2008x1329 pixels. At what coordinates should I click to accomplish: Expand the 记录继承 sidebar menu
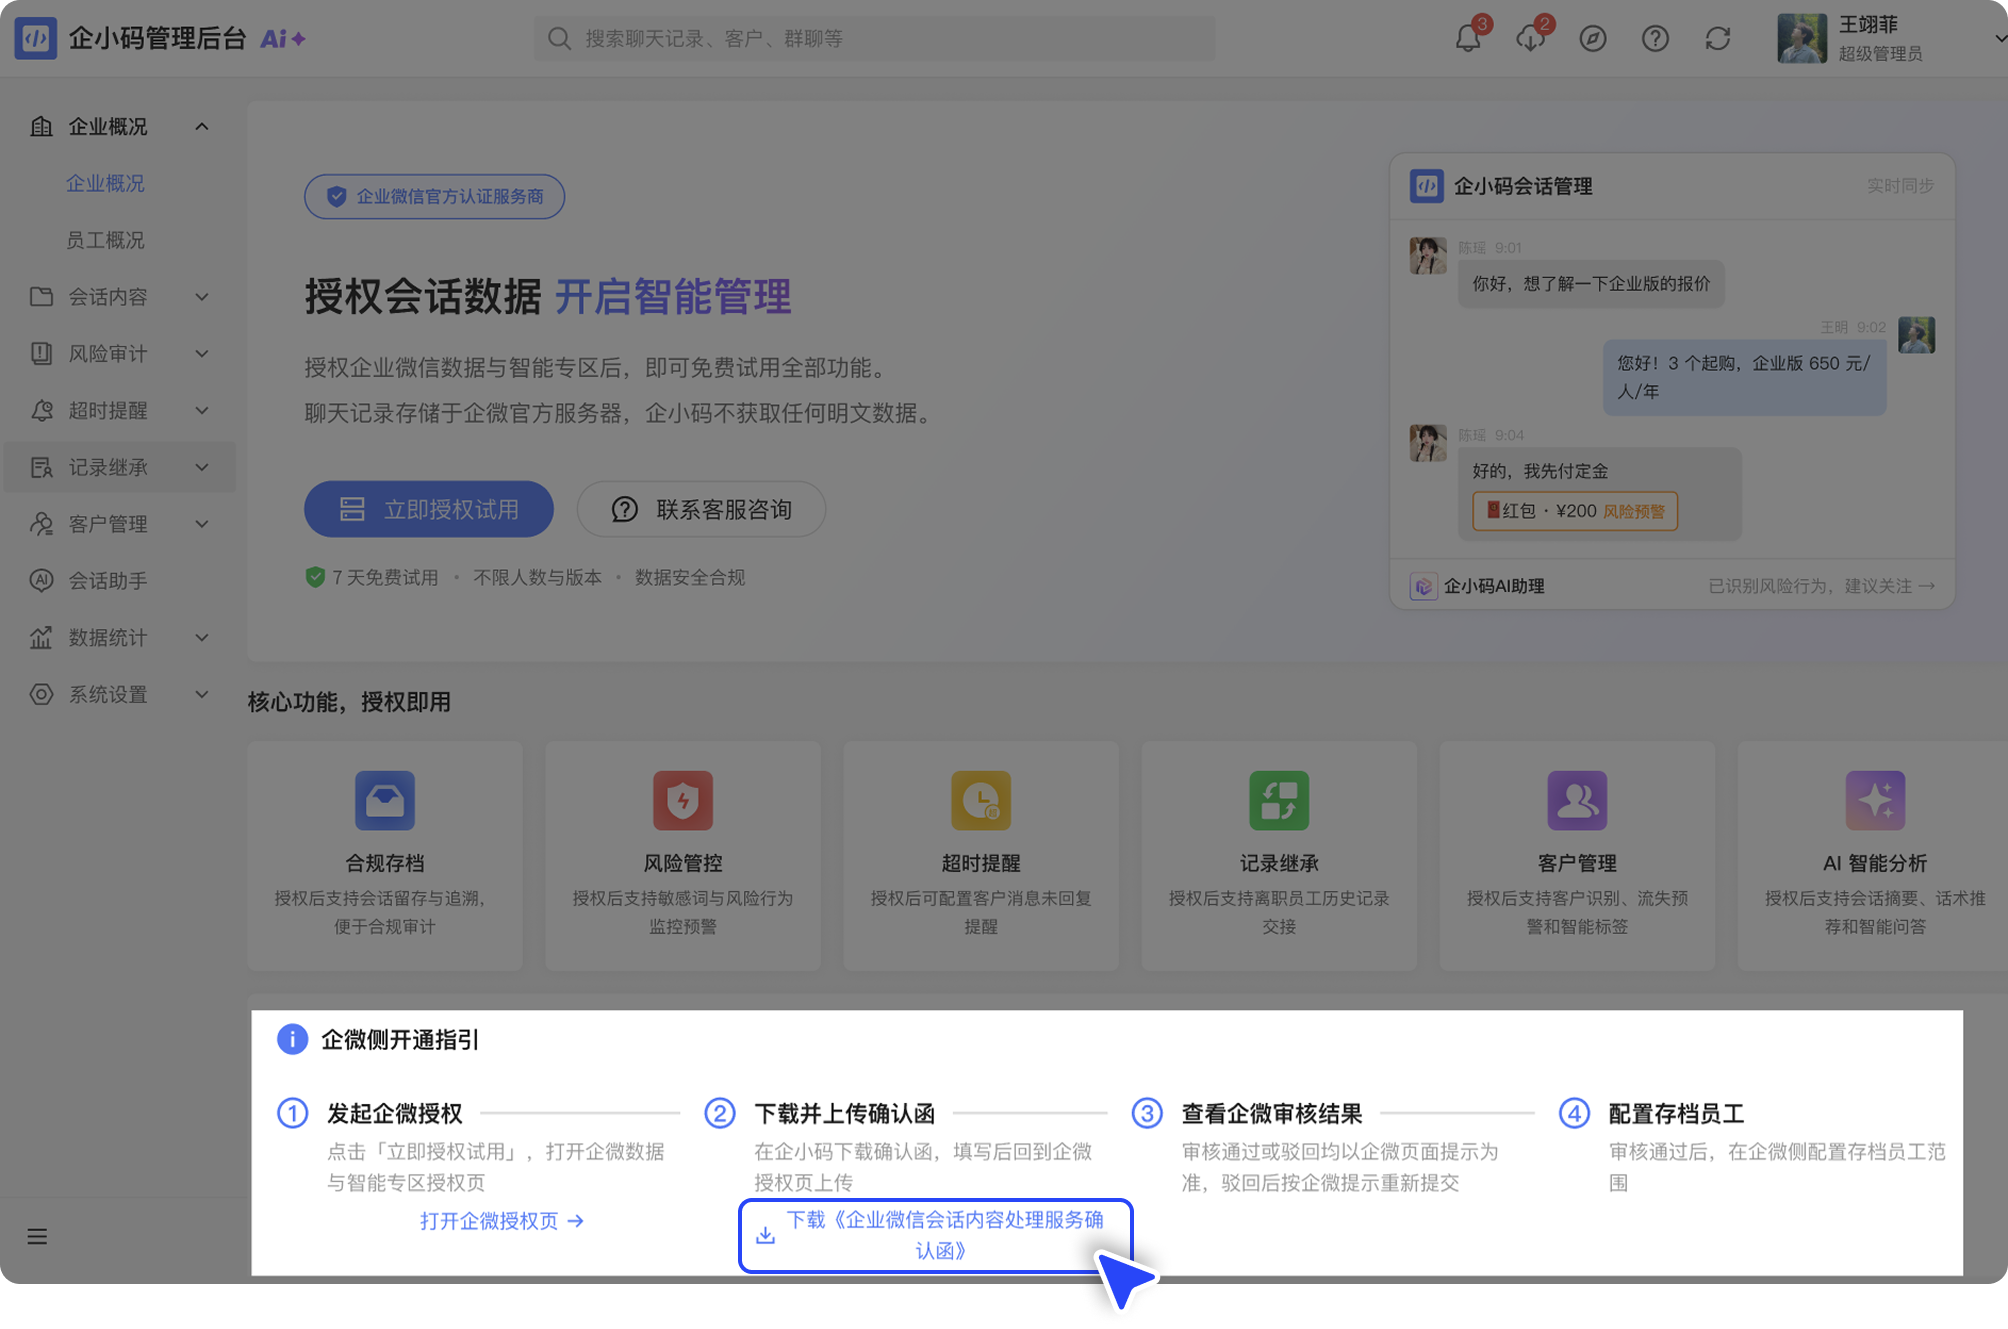pyautogui.click(x=202, y=467)
